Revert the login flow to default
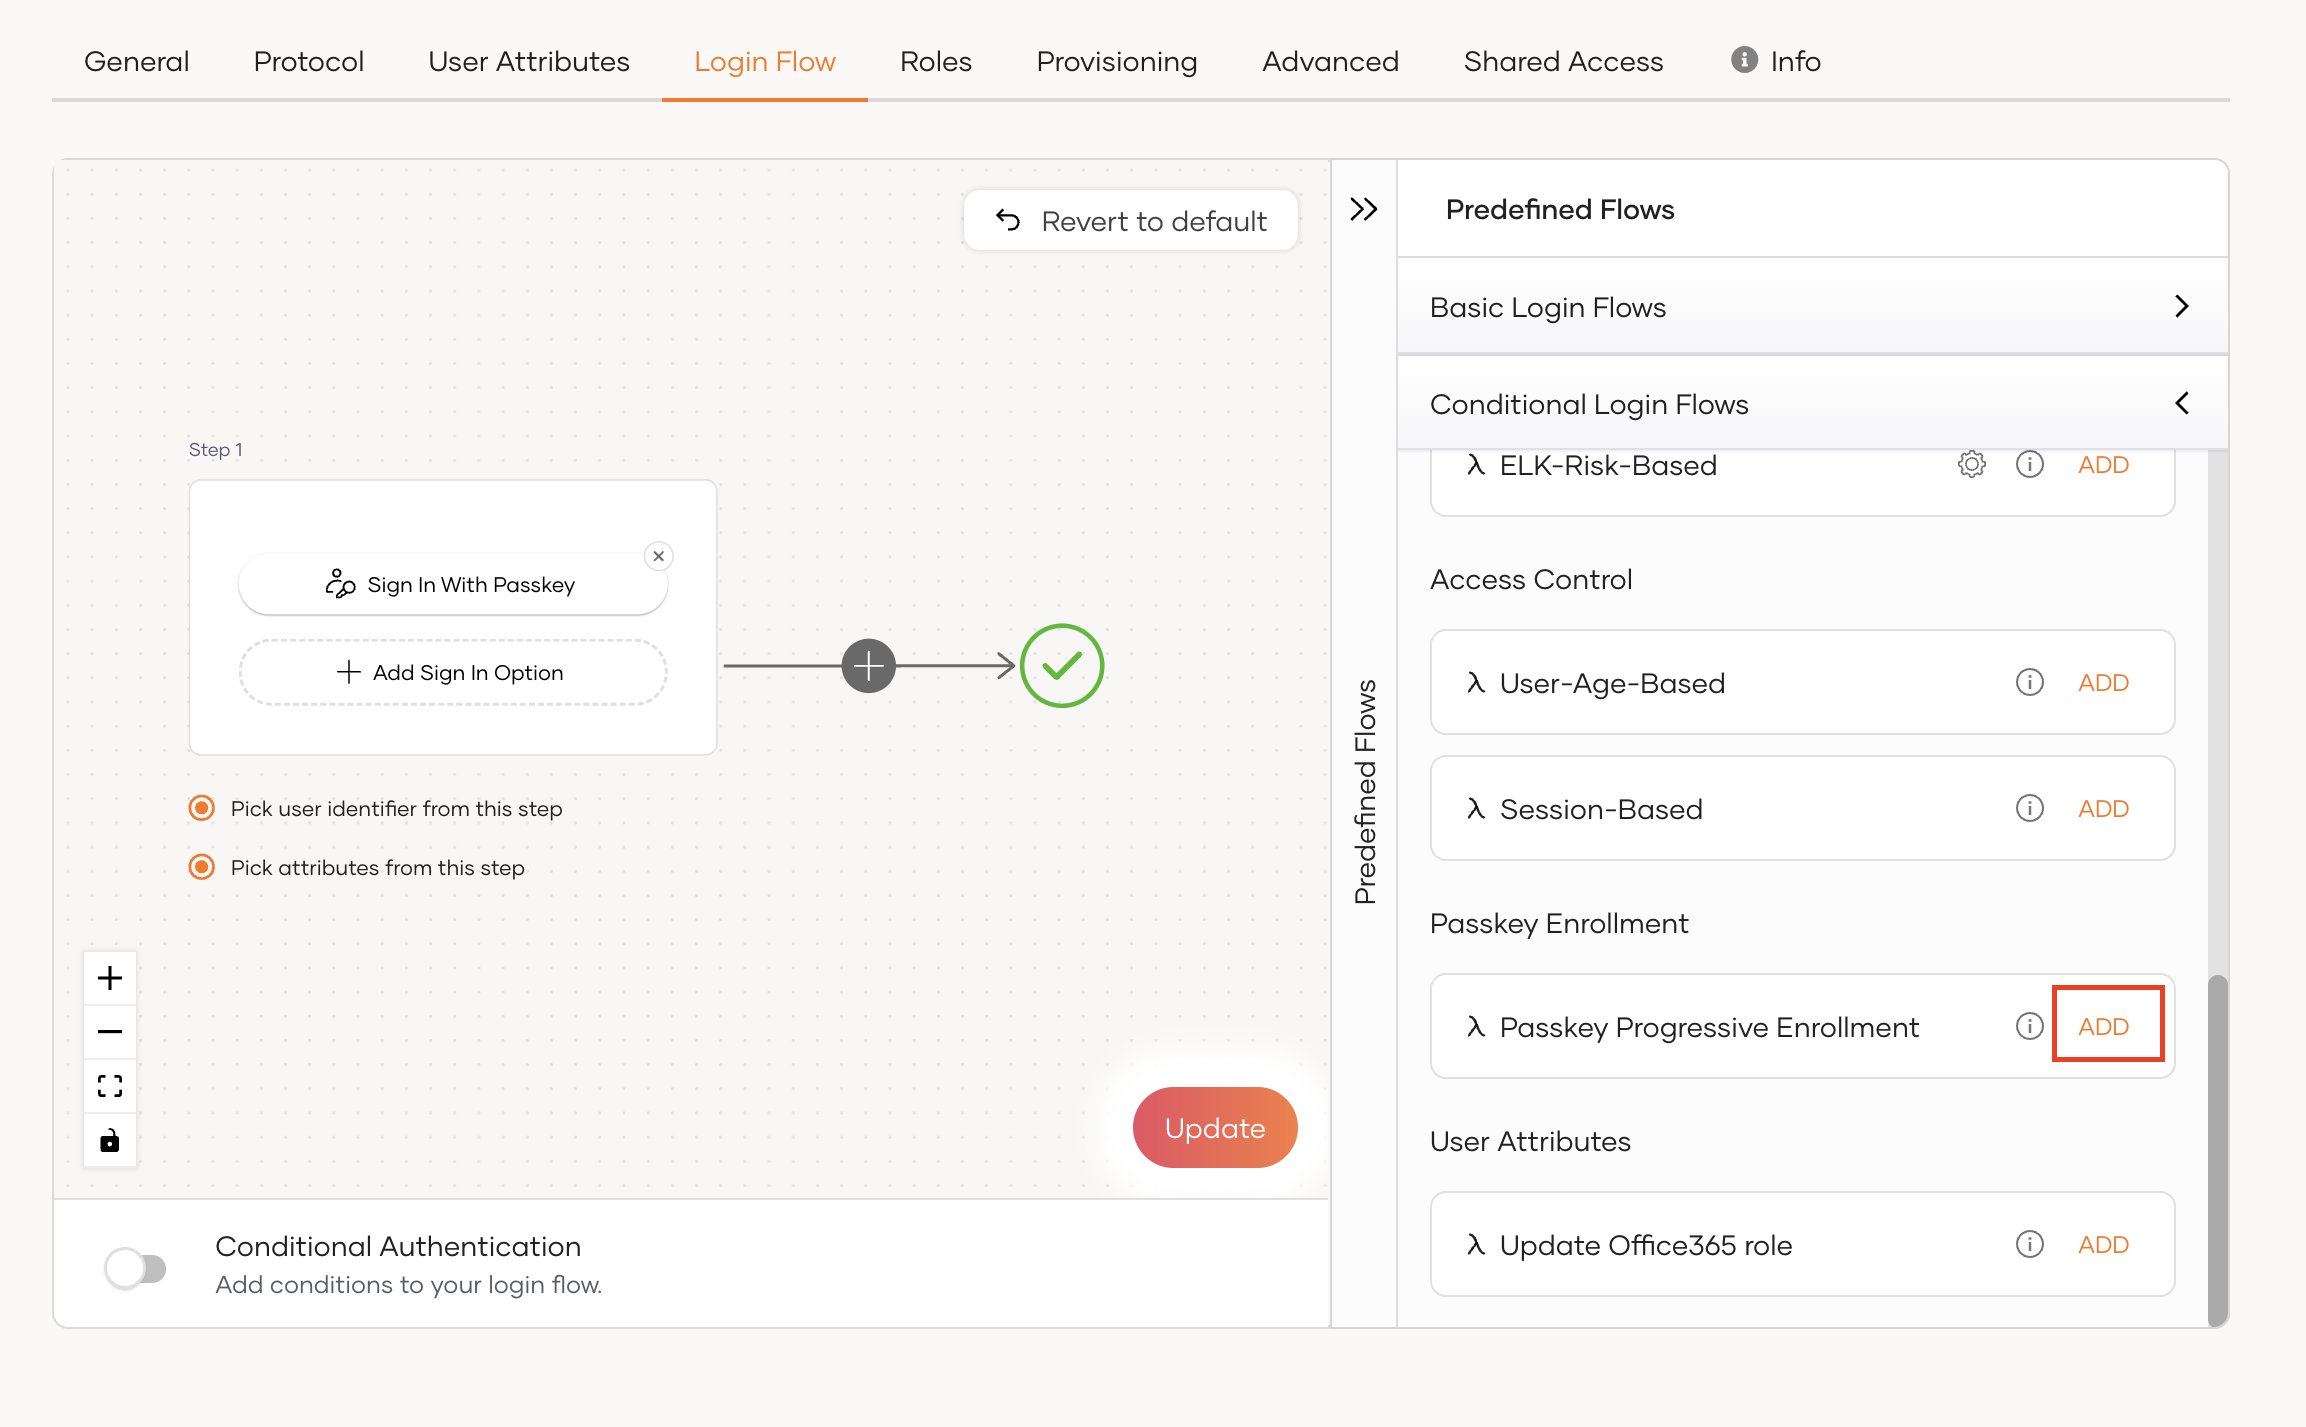Viewport: 2306px width, 1427px height. 1130,220
